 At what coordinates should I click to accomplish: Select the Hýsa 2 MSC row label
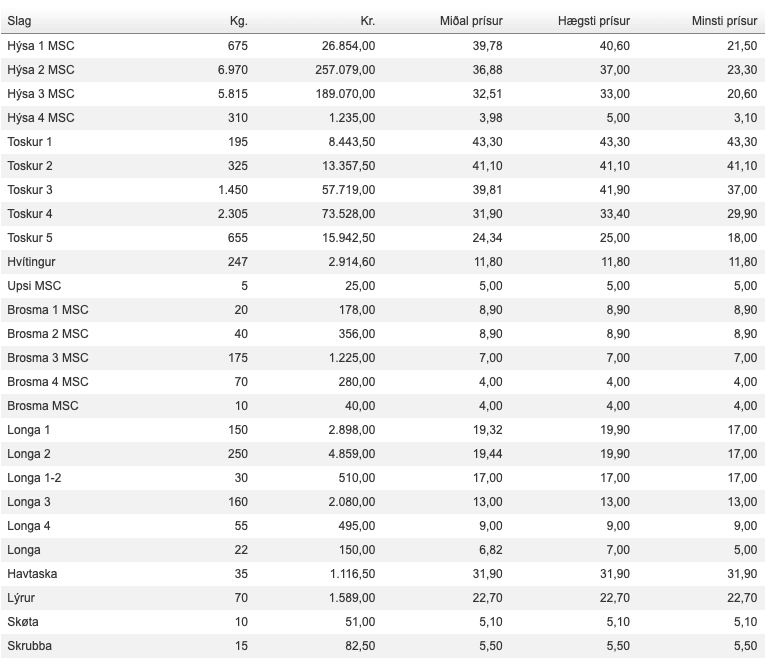click(40, 70)
